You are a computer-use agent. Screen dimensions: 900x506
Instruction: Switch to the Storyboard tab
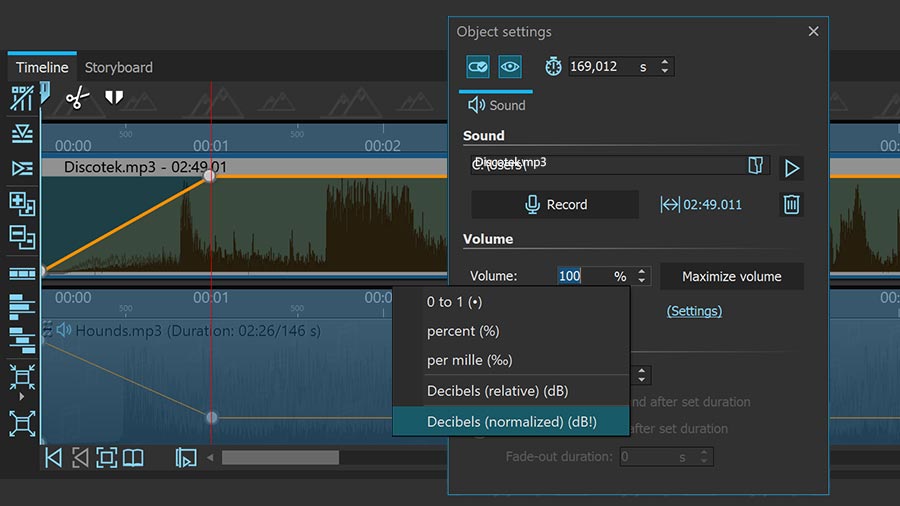point(118,67)
